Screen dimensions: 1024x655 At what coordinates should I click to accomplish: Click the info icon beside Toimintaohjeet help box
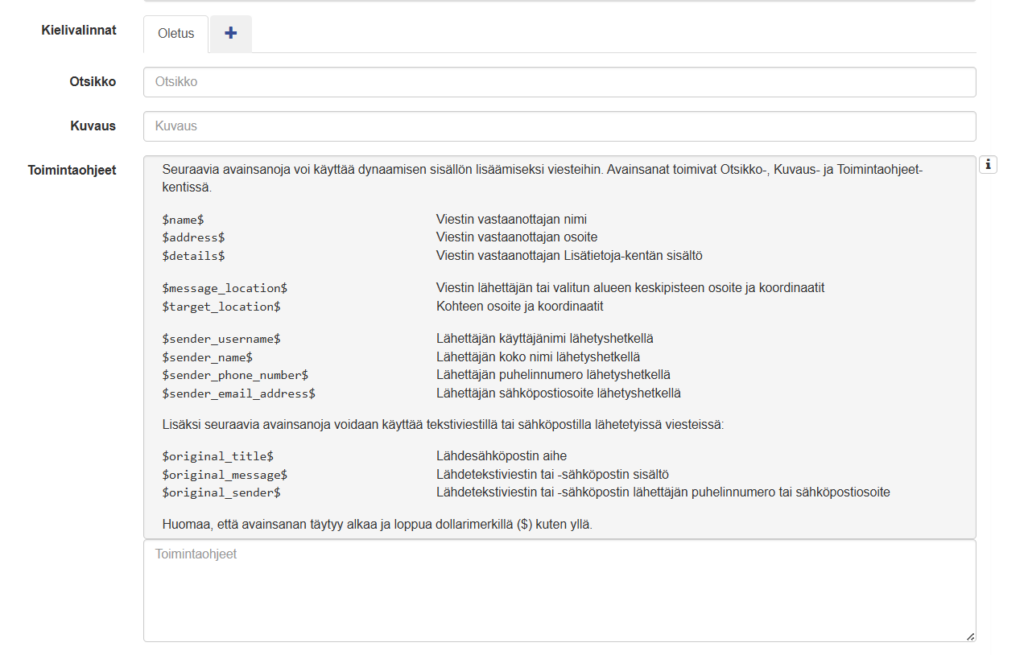(988, 165)
